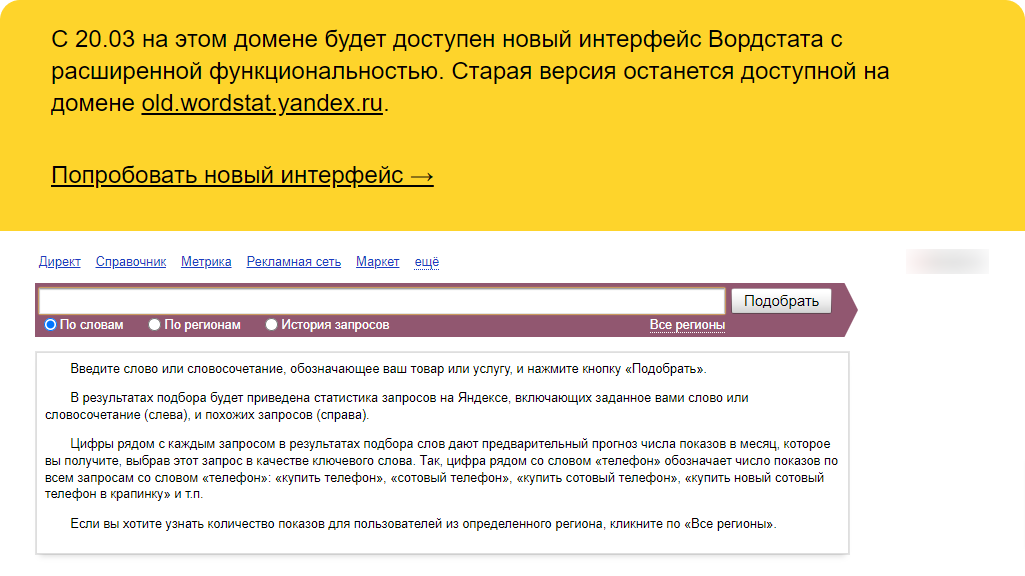Click paragraph starting "В результатах подбора"
The image size is (1025, 576).
[x=397, y=406]
